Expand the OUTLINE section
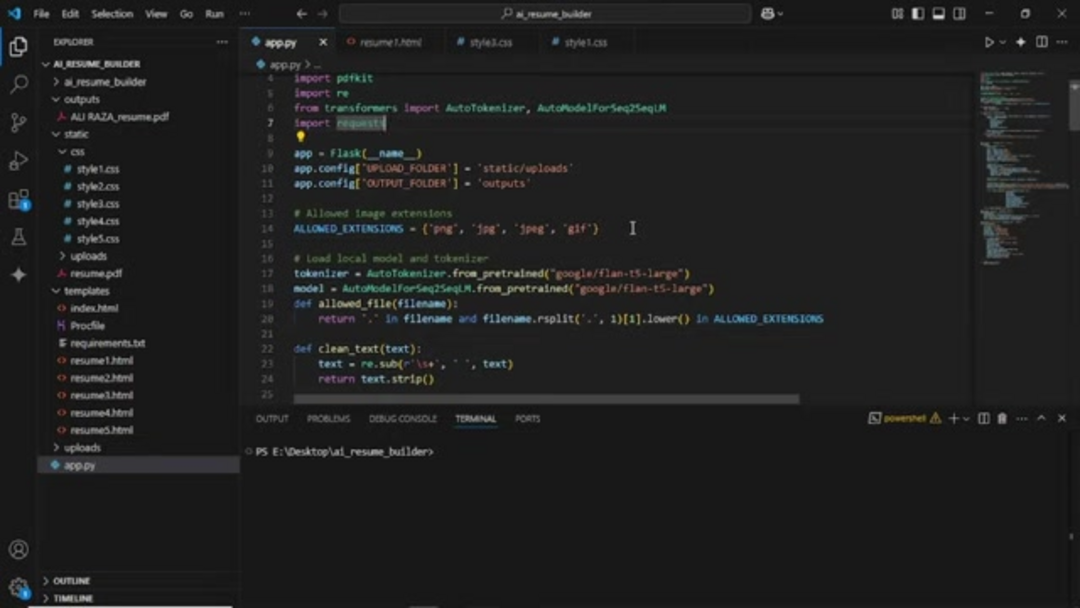This screenshot has height=608, width=1080. click(x=71, y=581)
